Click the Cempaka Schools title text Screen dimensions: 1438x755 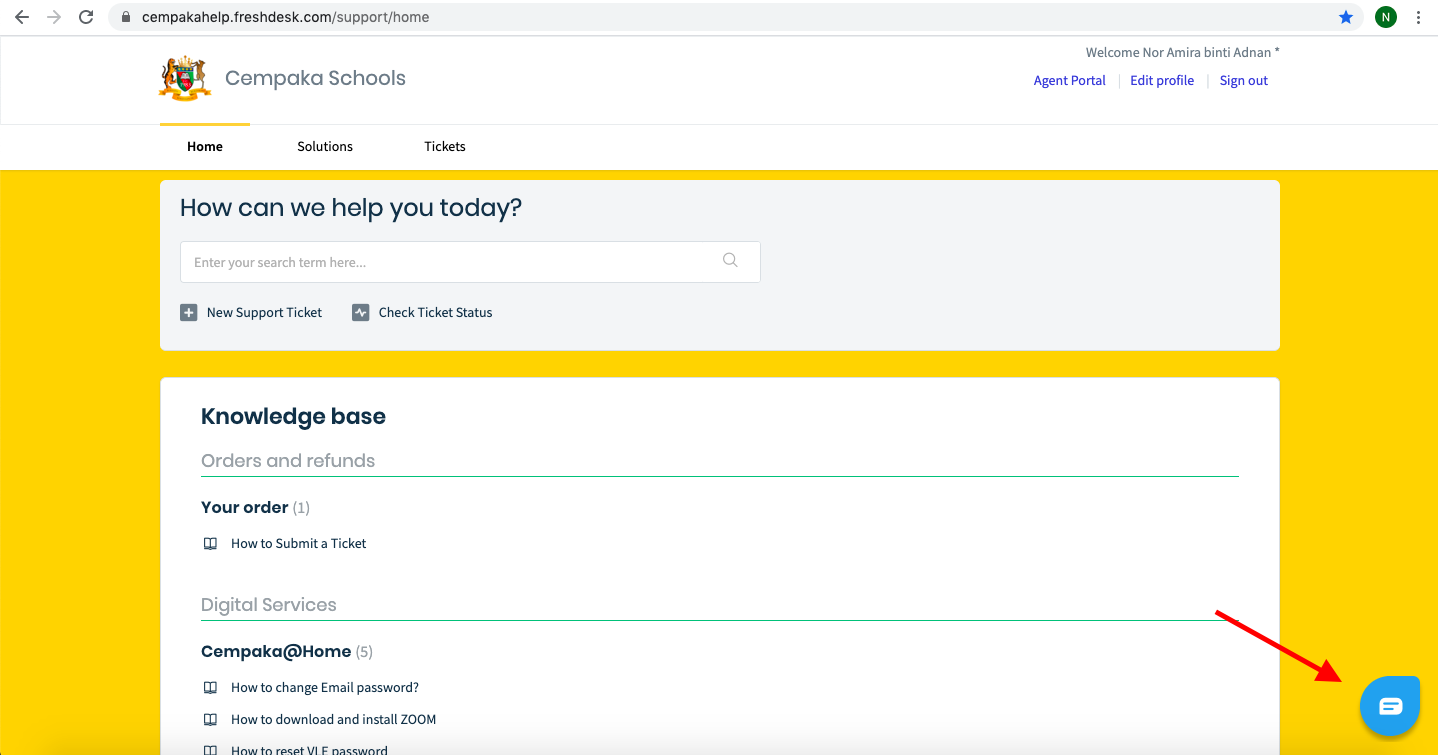coord(315,78)
